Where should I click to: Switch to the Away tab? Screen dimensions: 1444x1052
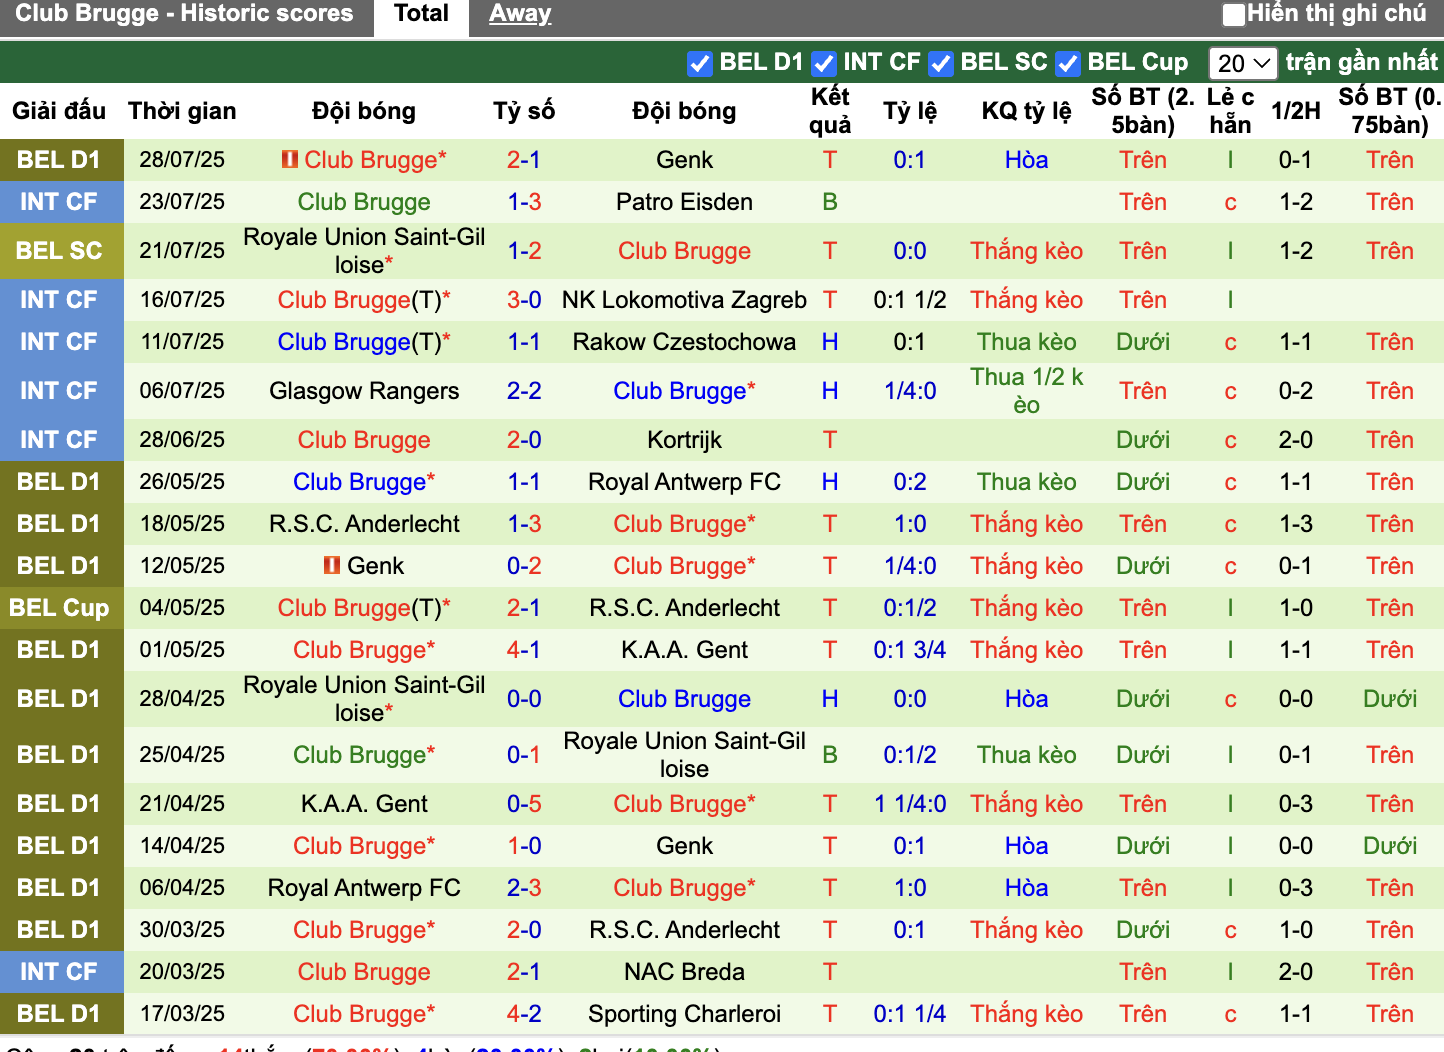pyautogui.click(x=520, y=14)
